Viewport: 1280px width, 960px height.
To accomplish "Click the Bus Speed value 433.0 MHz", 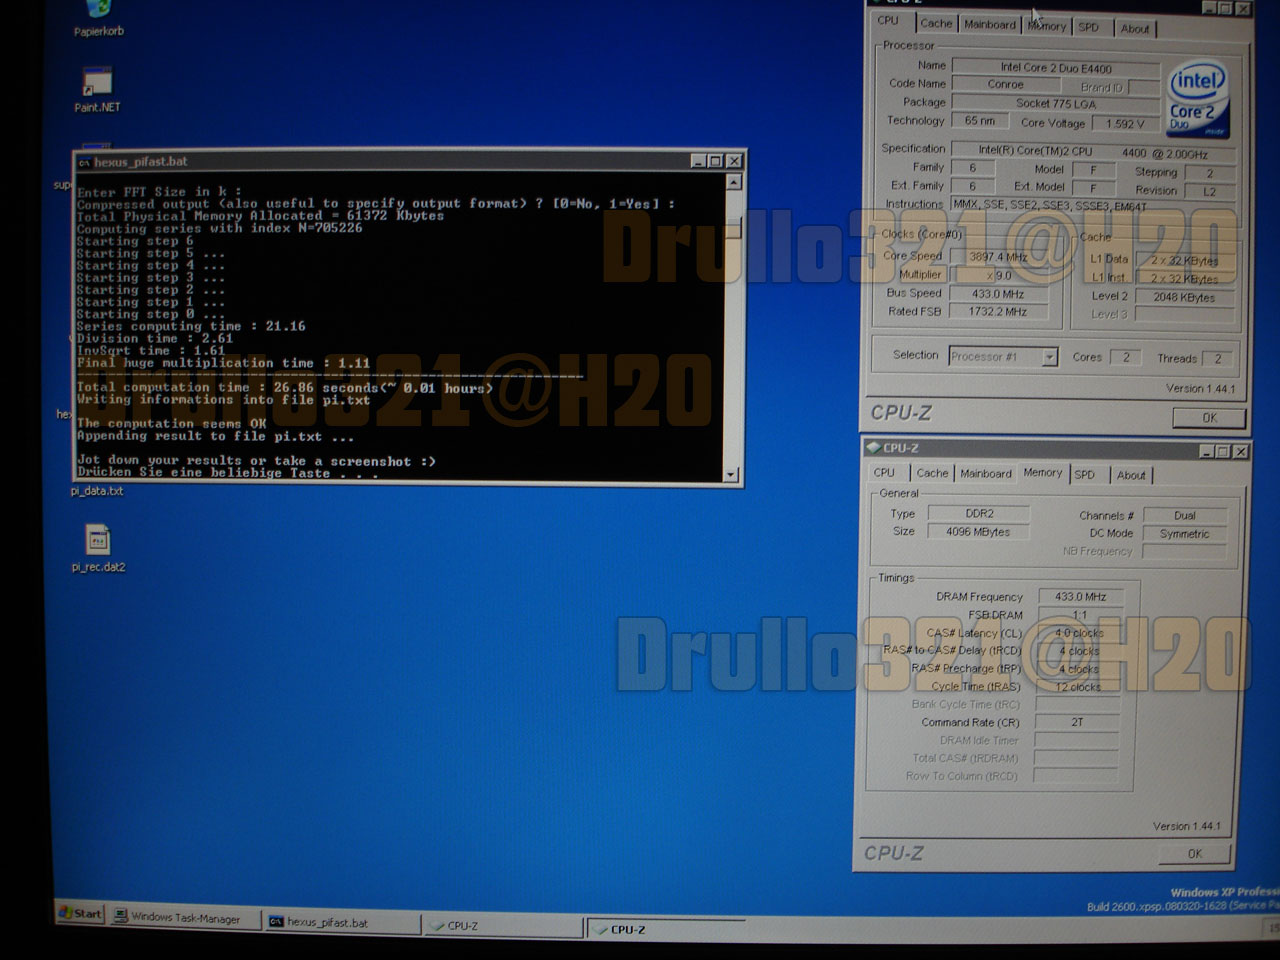I will 1000,294.
